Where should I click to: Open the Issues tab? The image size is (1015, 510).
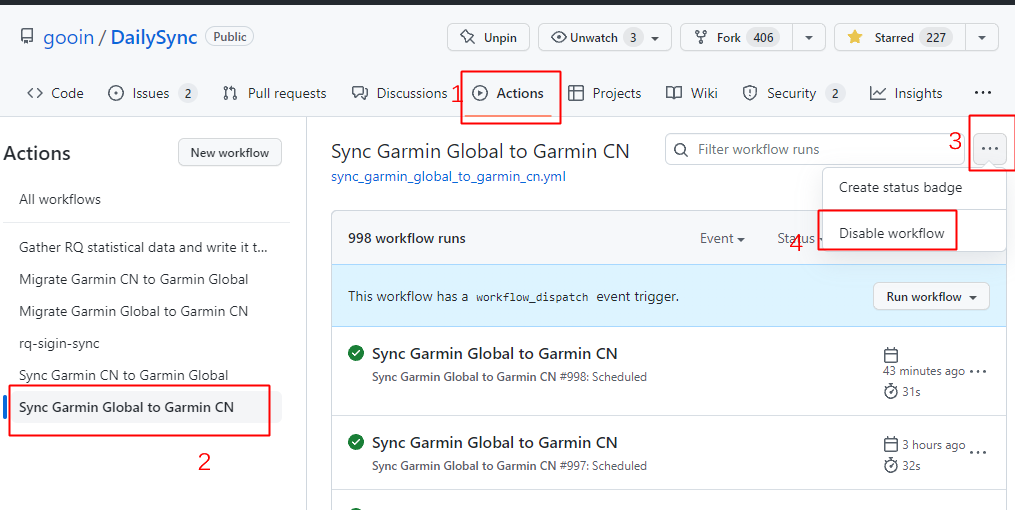pyautogui.click(x=152, y=93)
